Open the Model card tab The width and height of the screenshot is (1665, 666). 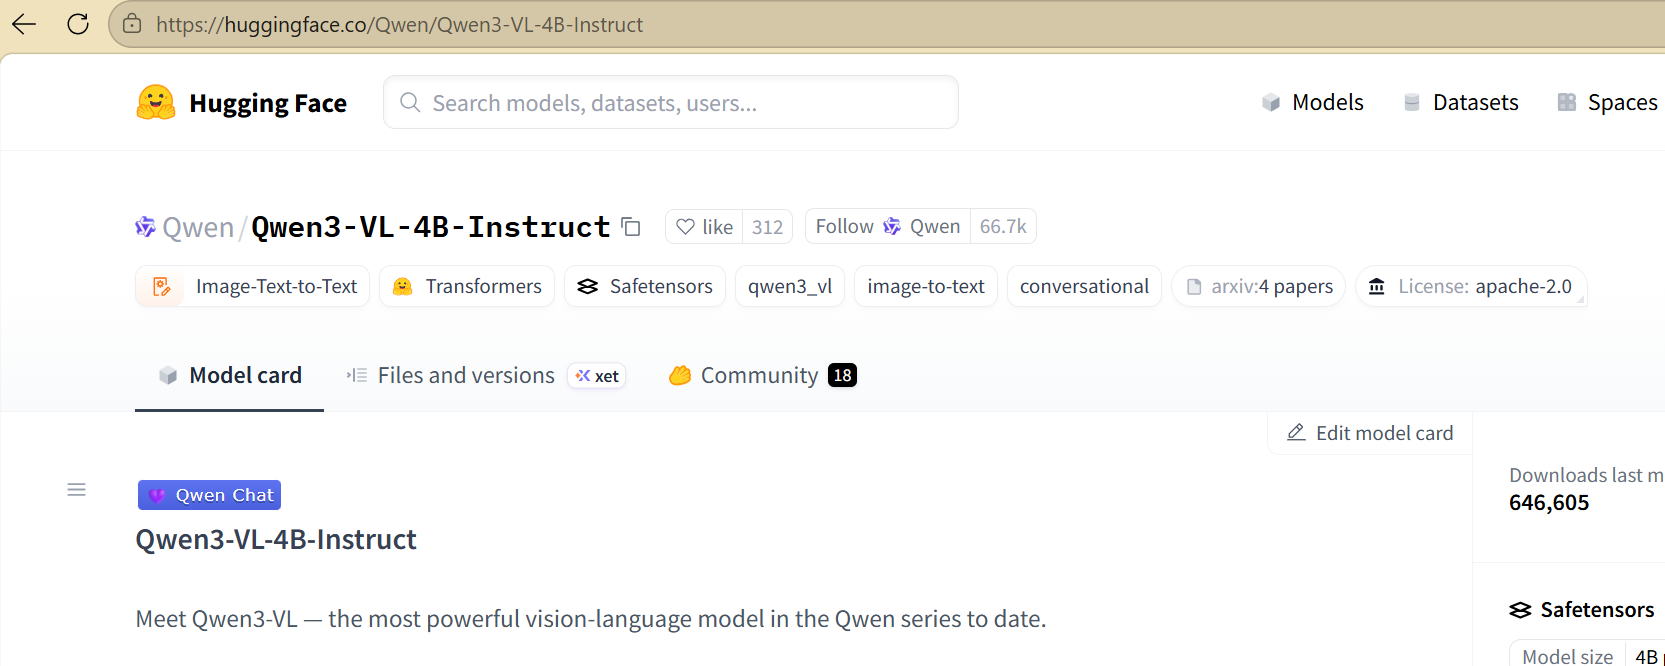(x=230, y=376)
